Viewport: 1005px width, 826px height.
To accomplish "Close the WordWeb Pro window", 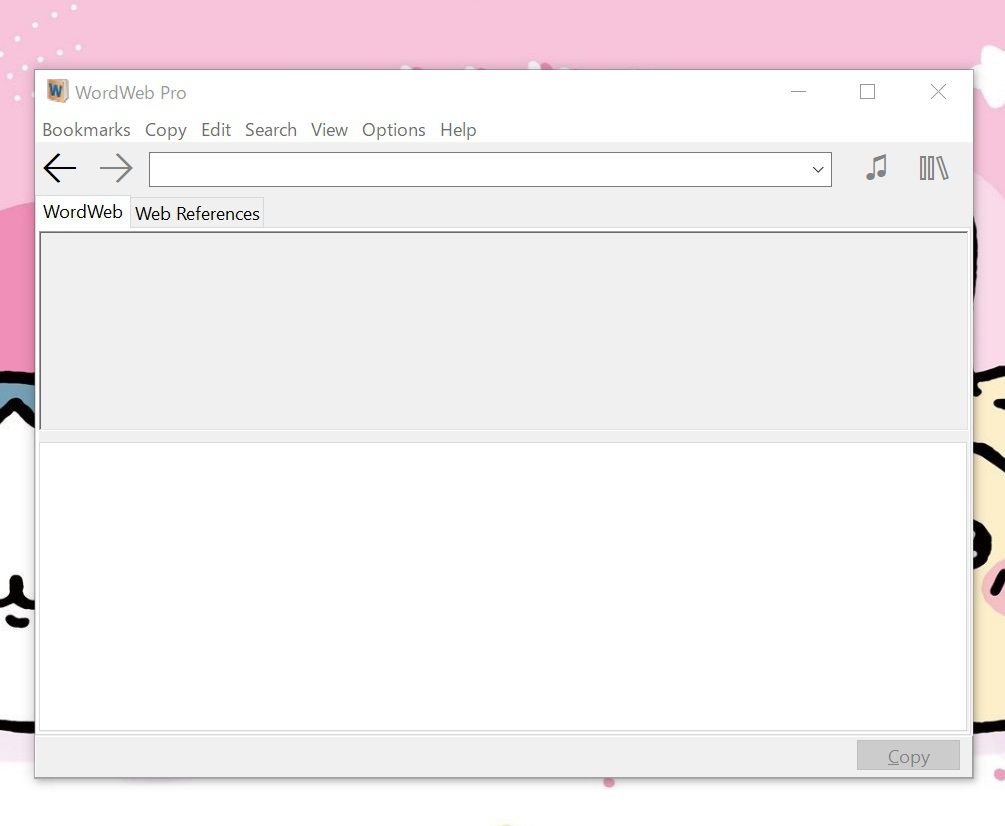I will tap(938, 92).
